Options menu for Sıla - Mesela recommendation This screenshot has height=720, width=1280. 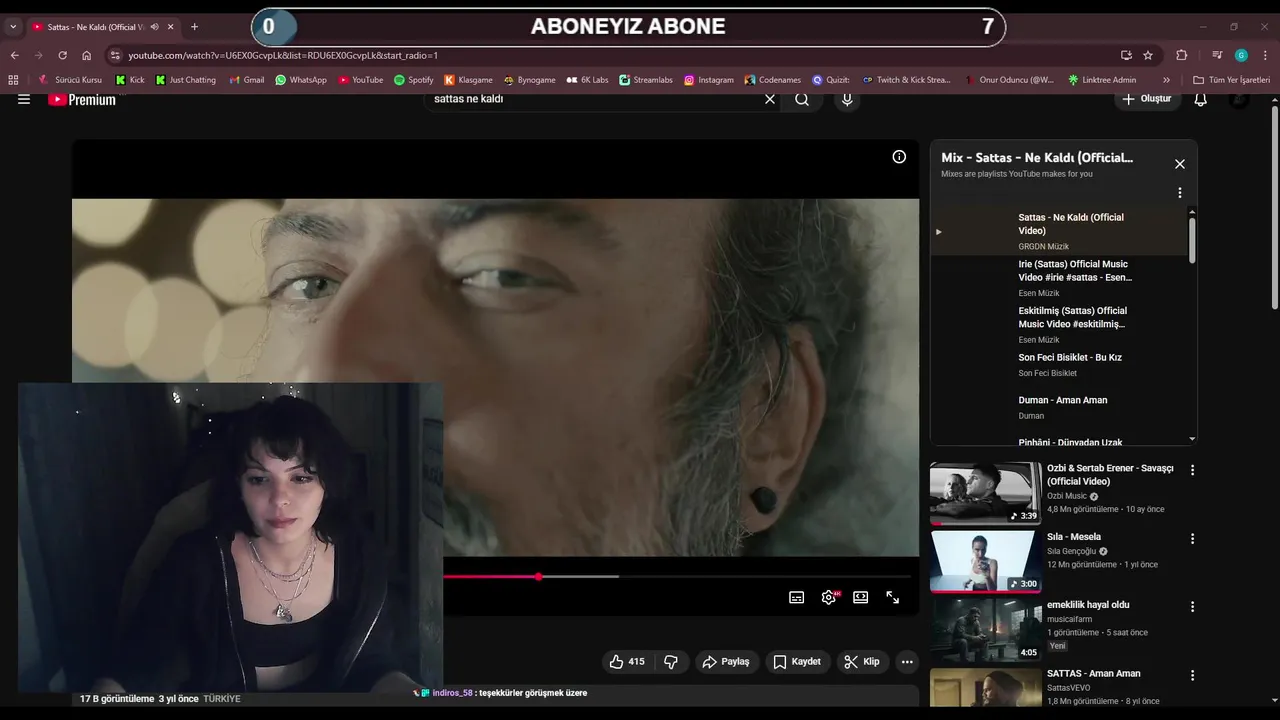point(1192,538)
